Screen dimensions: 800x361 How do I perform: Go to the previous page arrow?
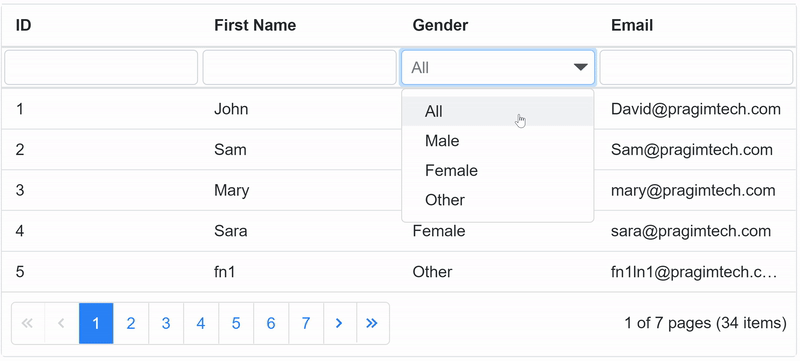[x=62, y=323]
